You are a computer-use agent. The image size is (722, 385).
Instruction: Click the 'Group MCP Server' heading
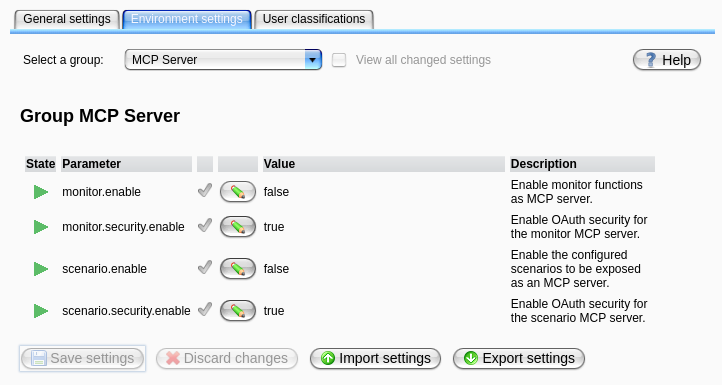tap(100, 116)
